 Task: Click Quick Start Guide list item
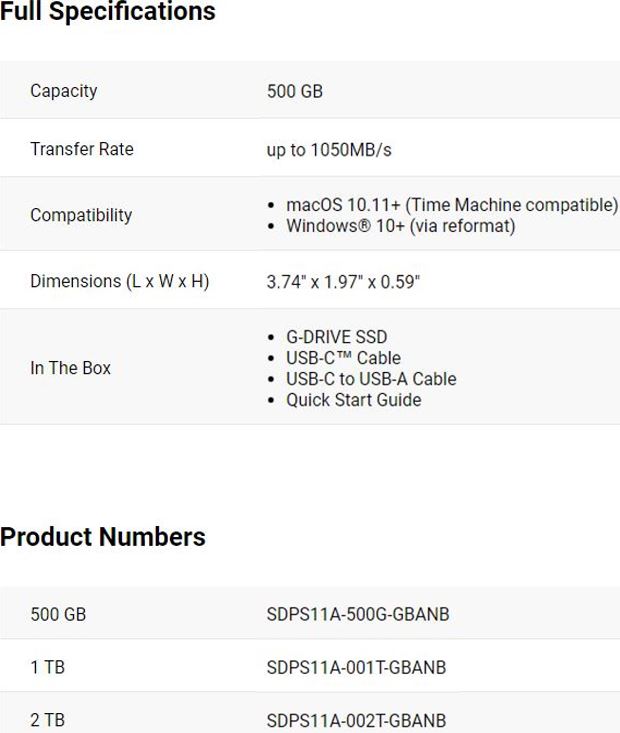(x=353, y=400)
